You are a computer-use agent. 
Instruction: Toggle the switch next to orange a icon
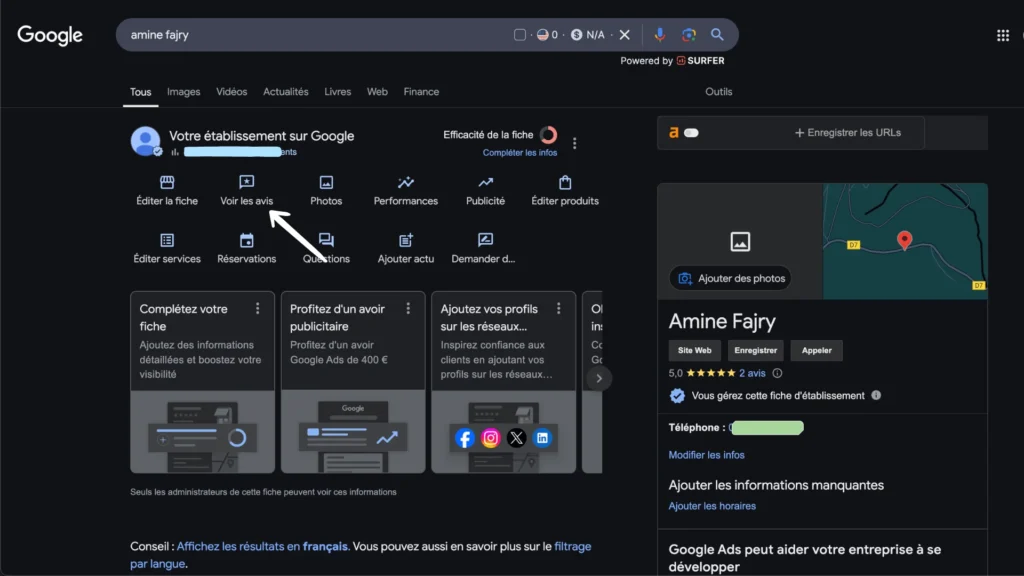(691, 133)
